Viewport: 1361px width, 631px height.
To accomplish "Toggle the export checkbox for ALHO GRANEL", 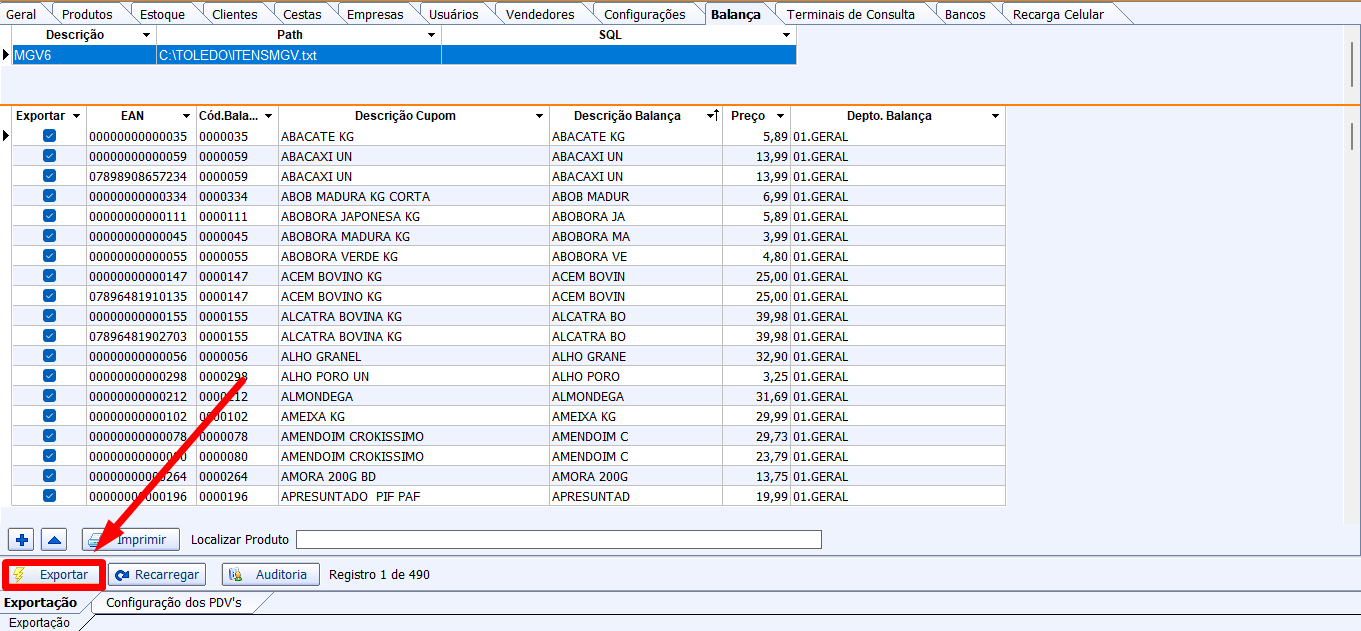I will click(49, 356).
